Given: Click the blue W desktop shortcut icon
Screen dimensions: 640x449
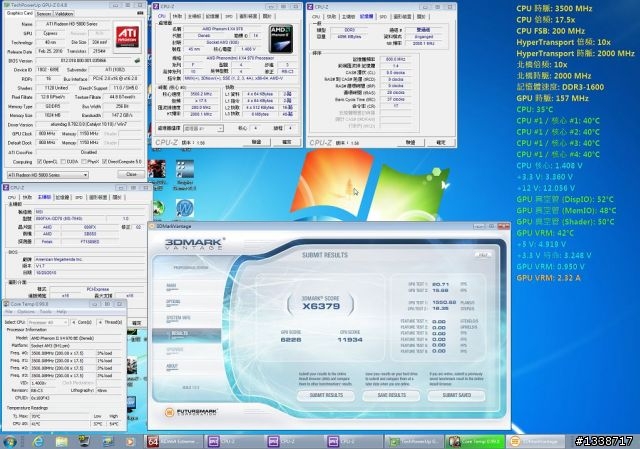Looking at the screenshot, I should coord(184,208).
